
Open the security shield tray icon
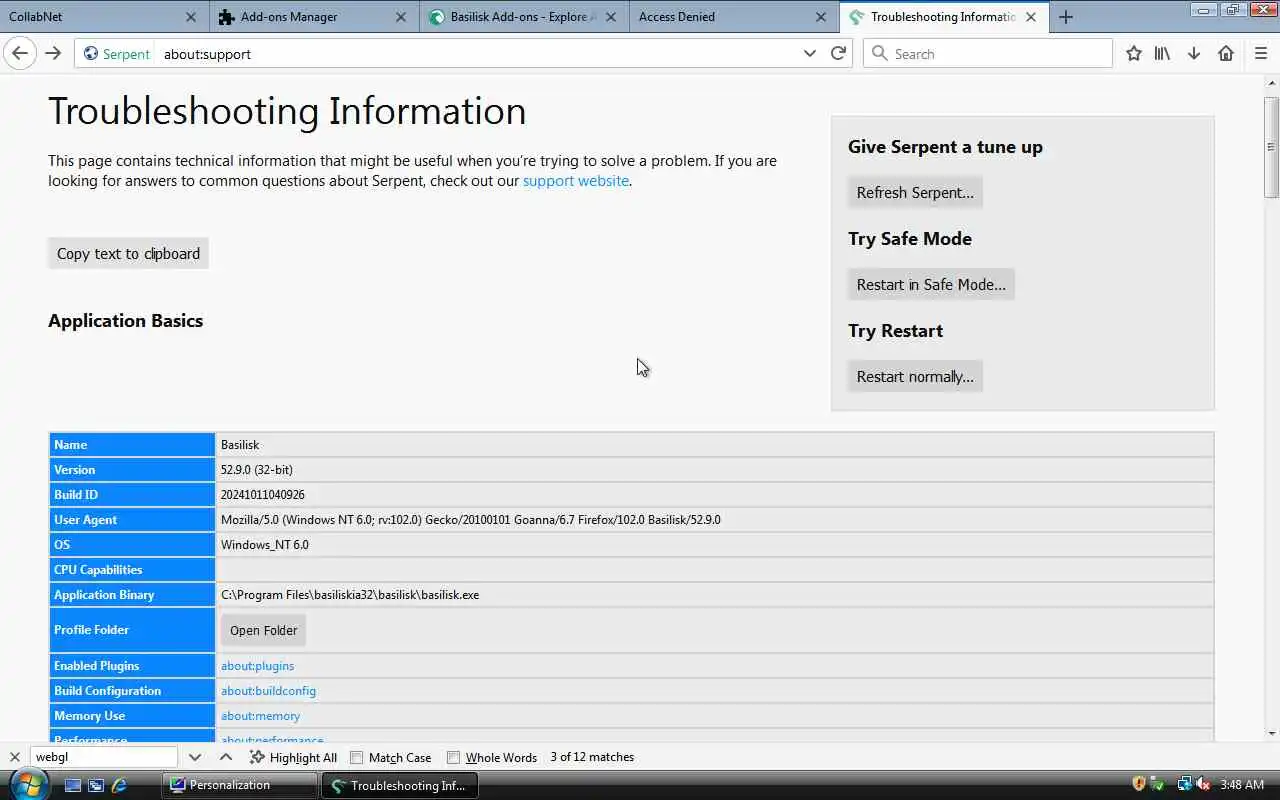click(x=1138, y=784)
